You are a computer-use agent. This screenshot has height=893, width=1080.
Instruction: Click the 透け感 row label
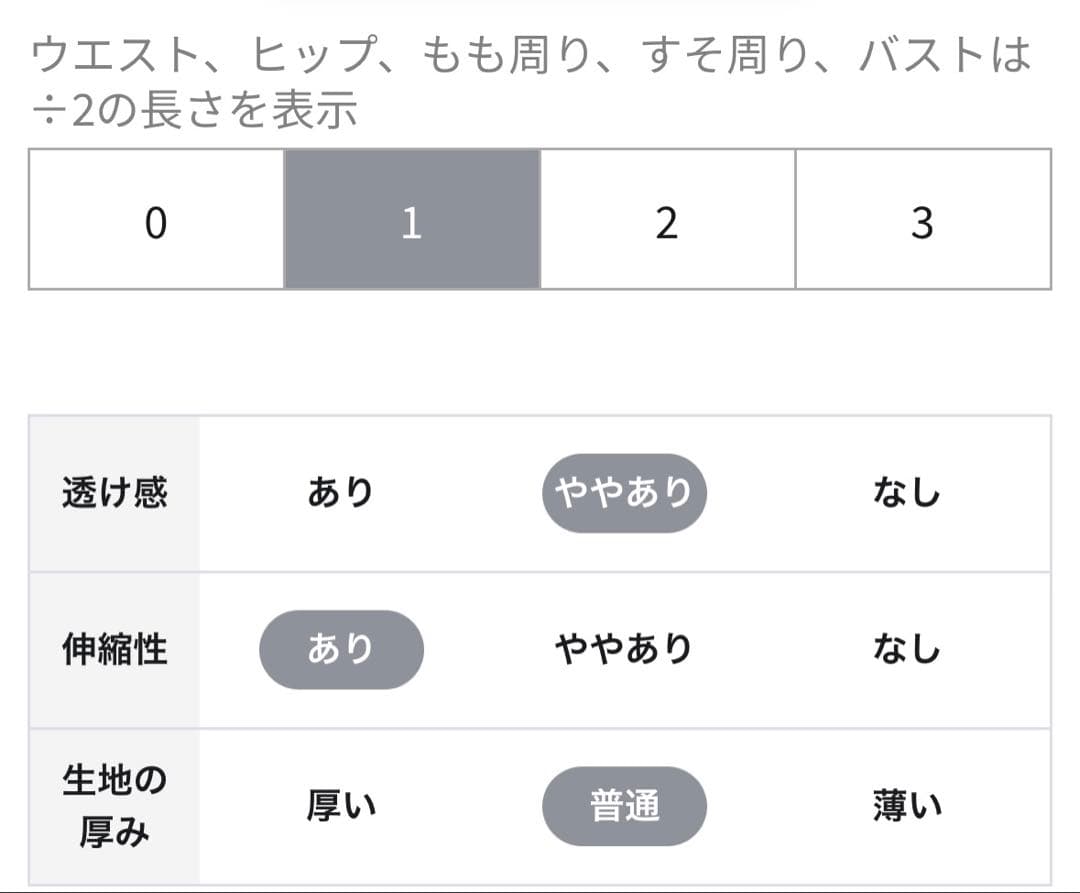114,493
